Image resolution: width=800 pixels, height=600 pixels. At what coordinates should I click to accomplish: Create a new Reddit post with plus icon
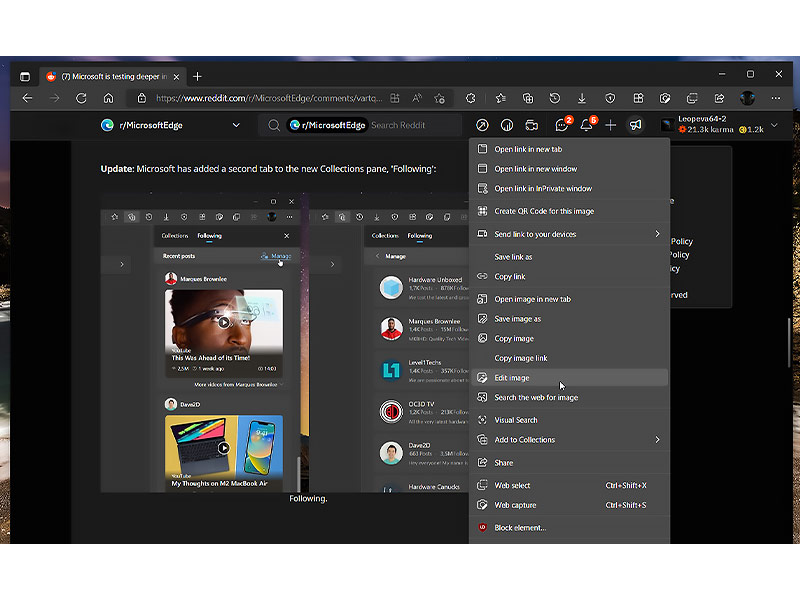[611, 125]
